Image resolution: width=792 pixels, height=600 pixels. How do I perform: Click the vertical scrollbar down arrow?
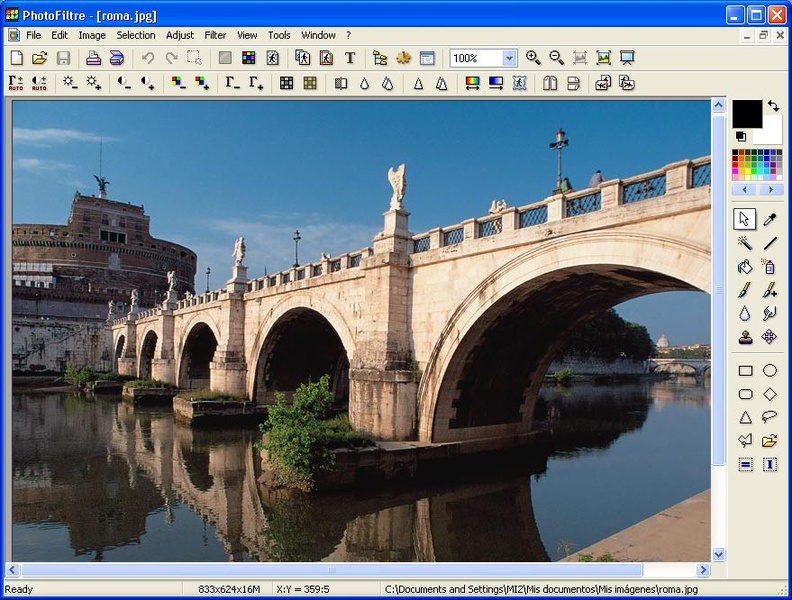point(718,553)
